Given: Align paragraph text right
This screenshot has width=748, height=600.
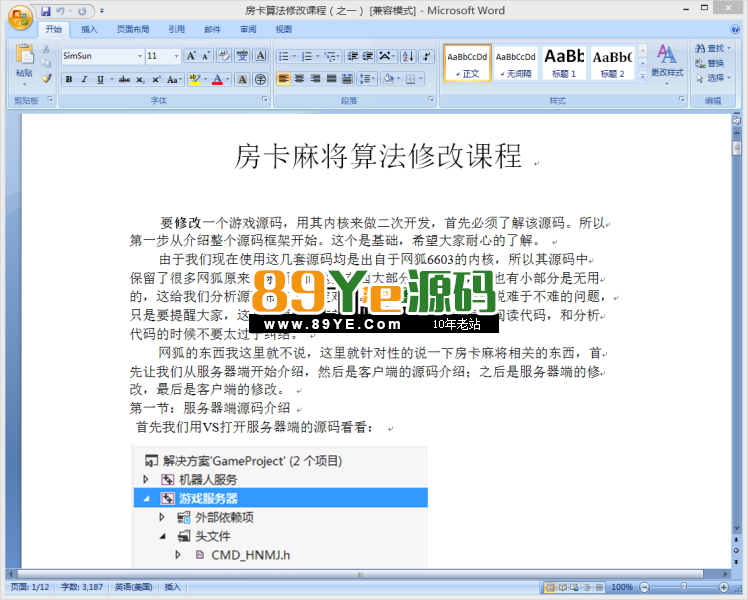Looking at the screenshot, I should (315, 79).
